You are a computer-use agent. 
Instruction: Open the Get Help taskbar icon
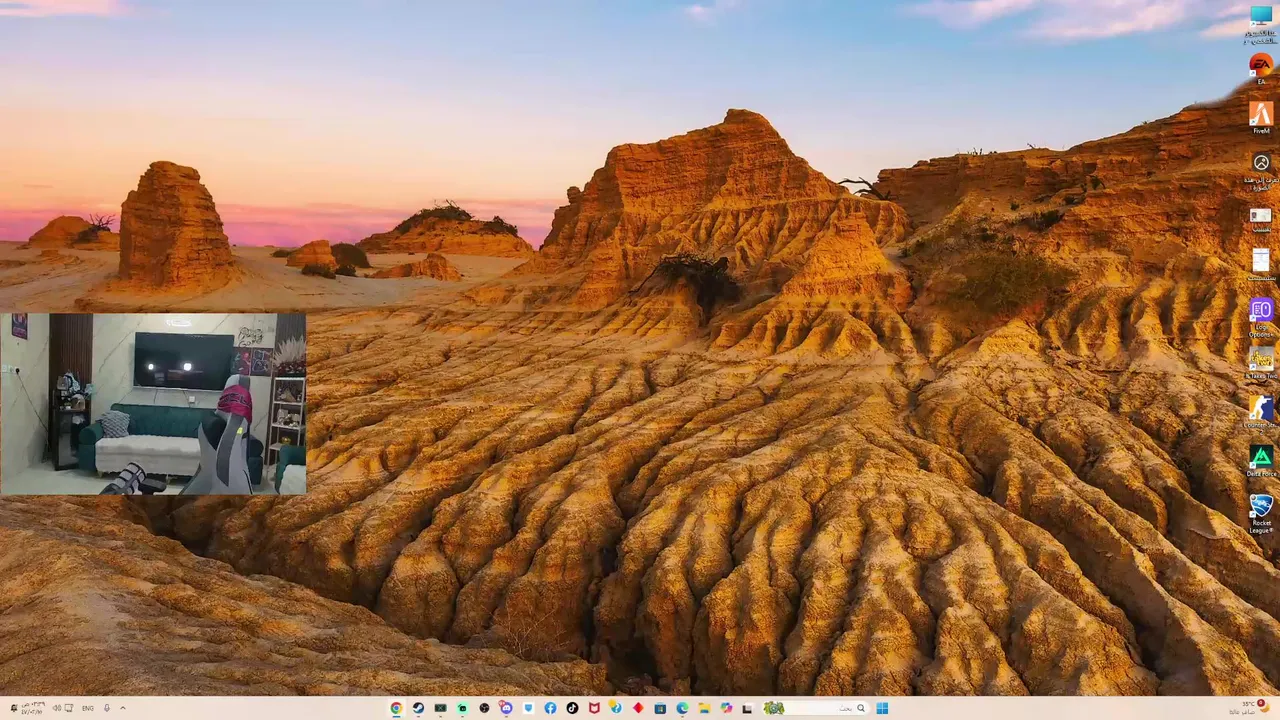[x=616, y=708]
